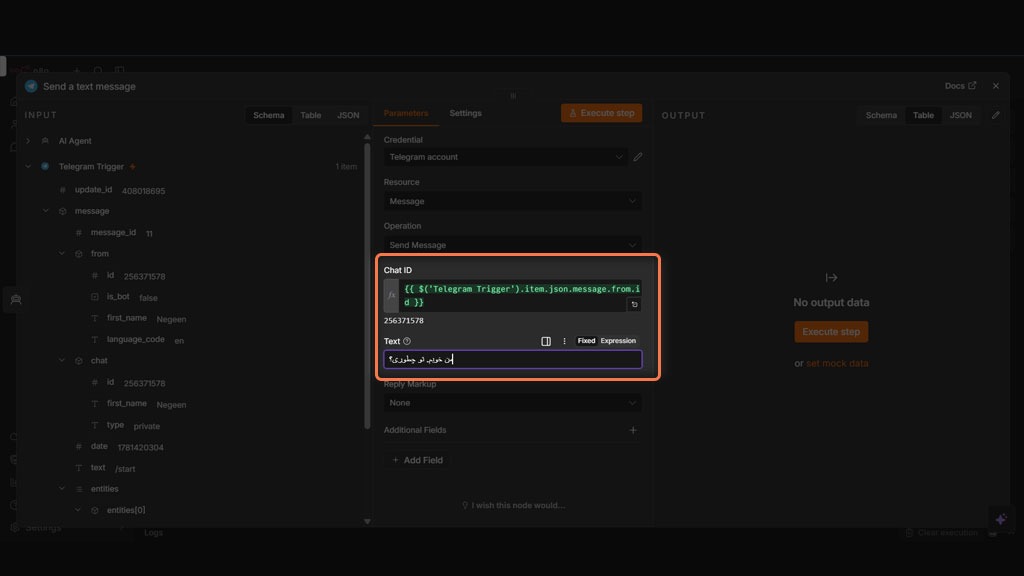The image size is (1024, 576).
Task: Click the expand editor icon in Chat ID field
Action: [x=633, y=304]
